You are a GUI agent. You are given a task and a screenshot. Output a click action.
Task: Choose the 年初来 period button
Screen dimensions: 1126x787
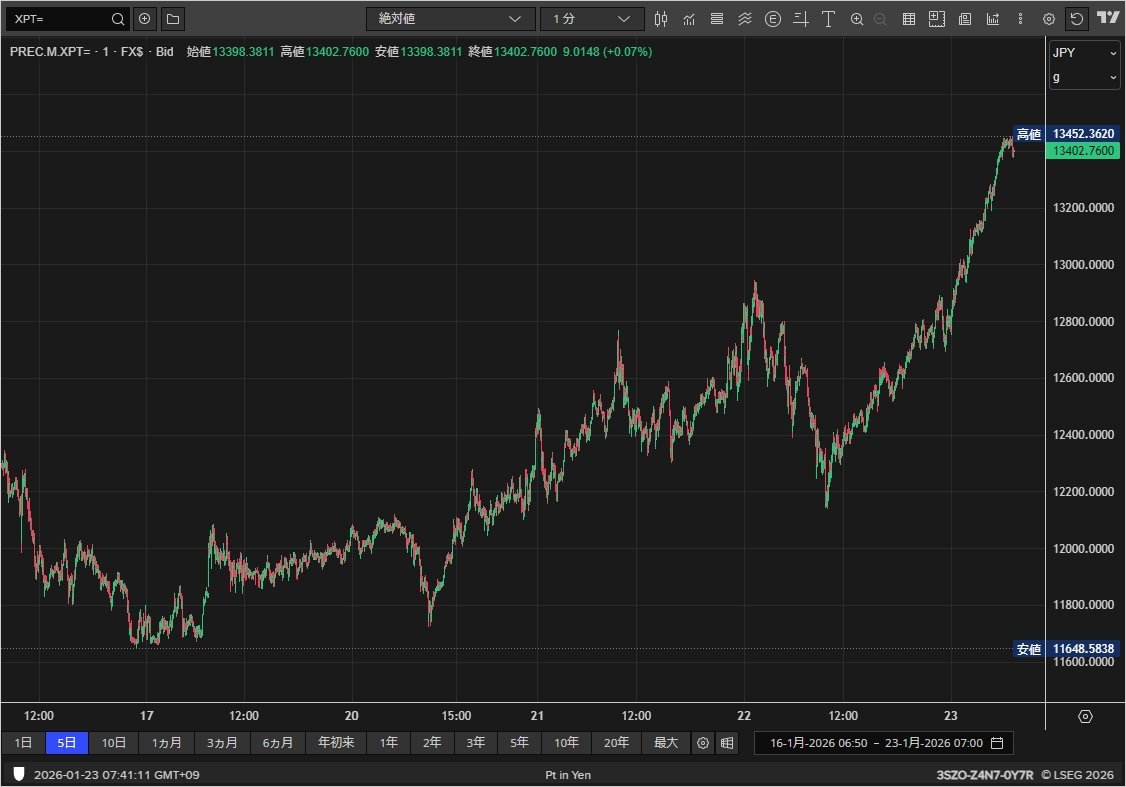pyautogui.click(x=336, y=742)
